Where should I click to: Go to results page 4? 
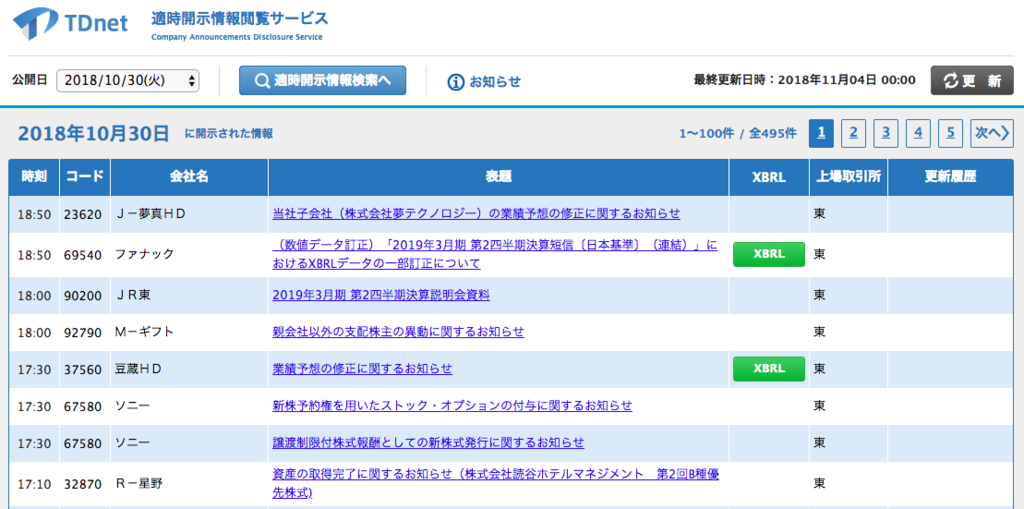coord(918,133)
